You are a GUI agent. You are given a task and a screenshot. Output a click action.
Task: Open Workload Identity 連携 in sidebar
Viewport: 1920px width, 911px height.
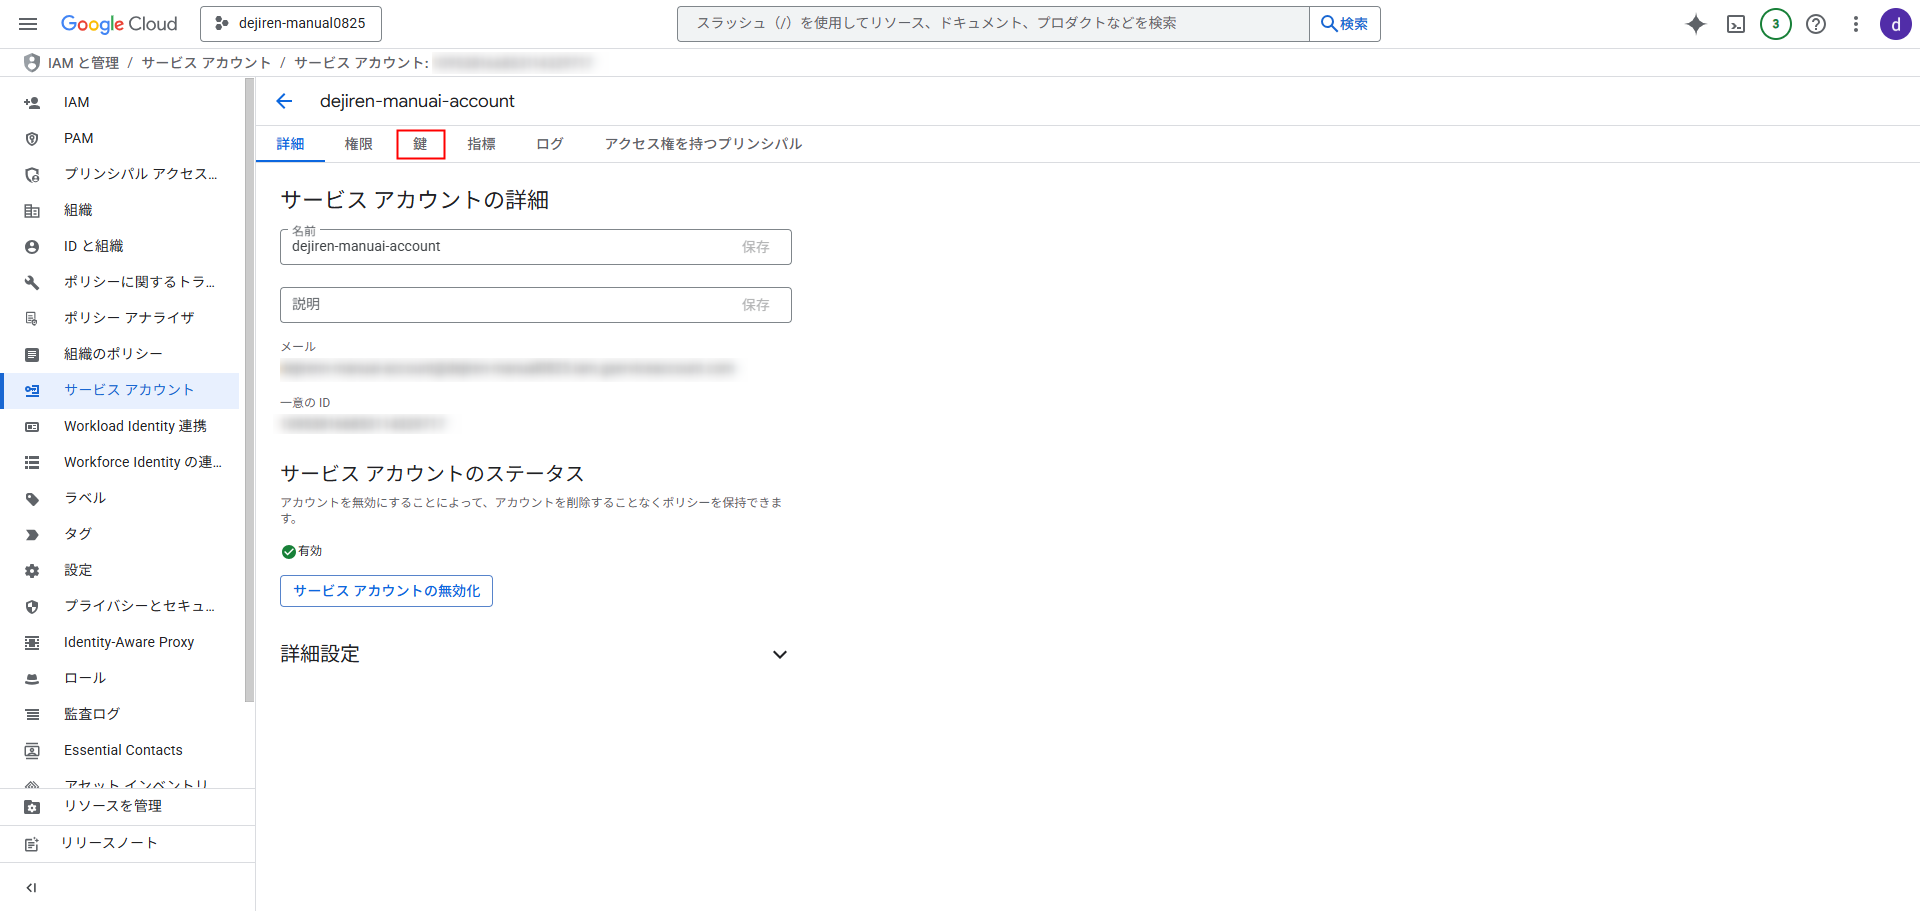[x=135, y=426]
